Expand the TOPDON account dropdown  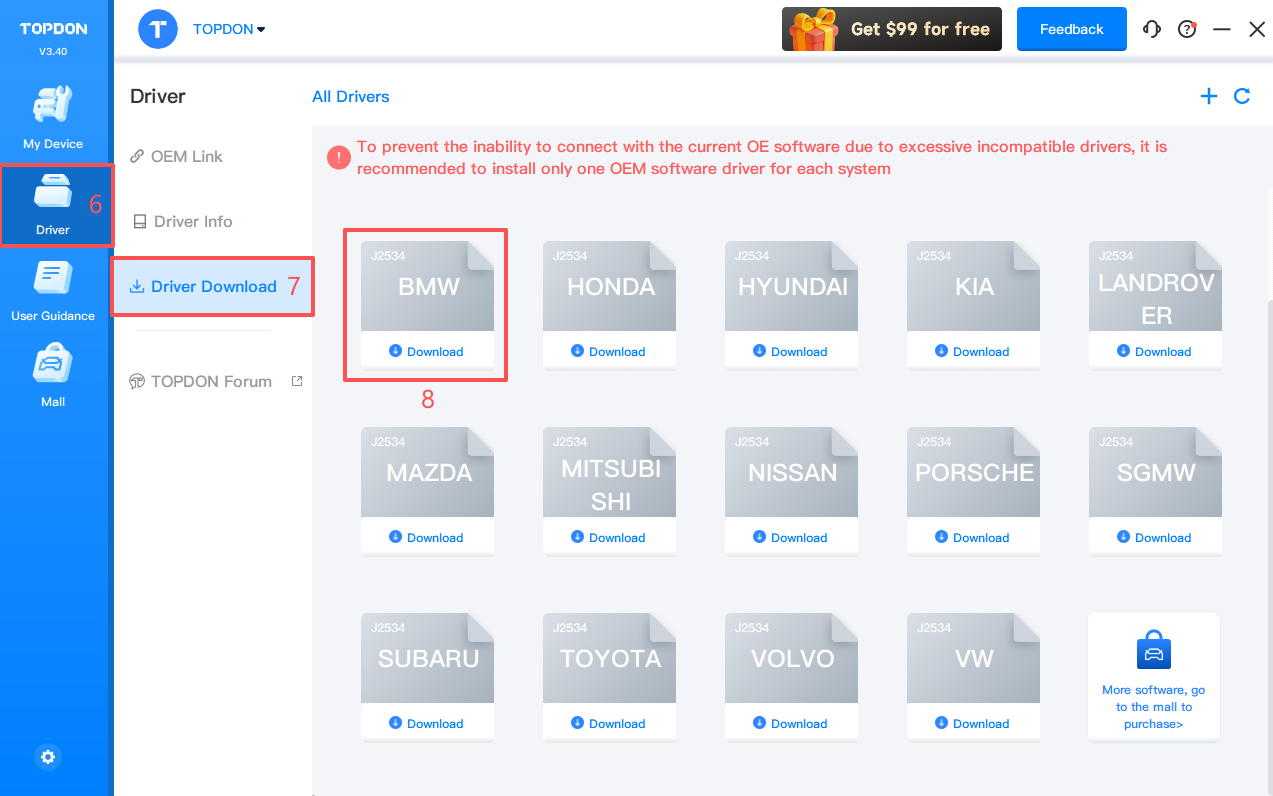tap(229, 29)
